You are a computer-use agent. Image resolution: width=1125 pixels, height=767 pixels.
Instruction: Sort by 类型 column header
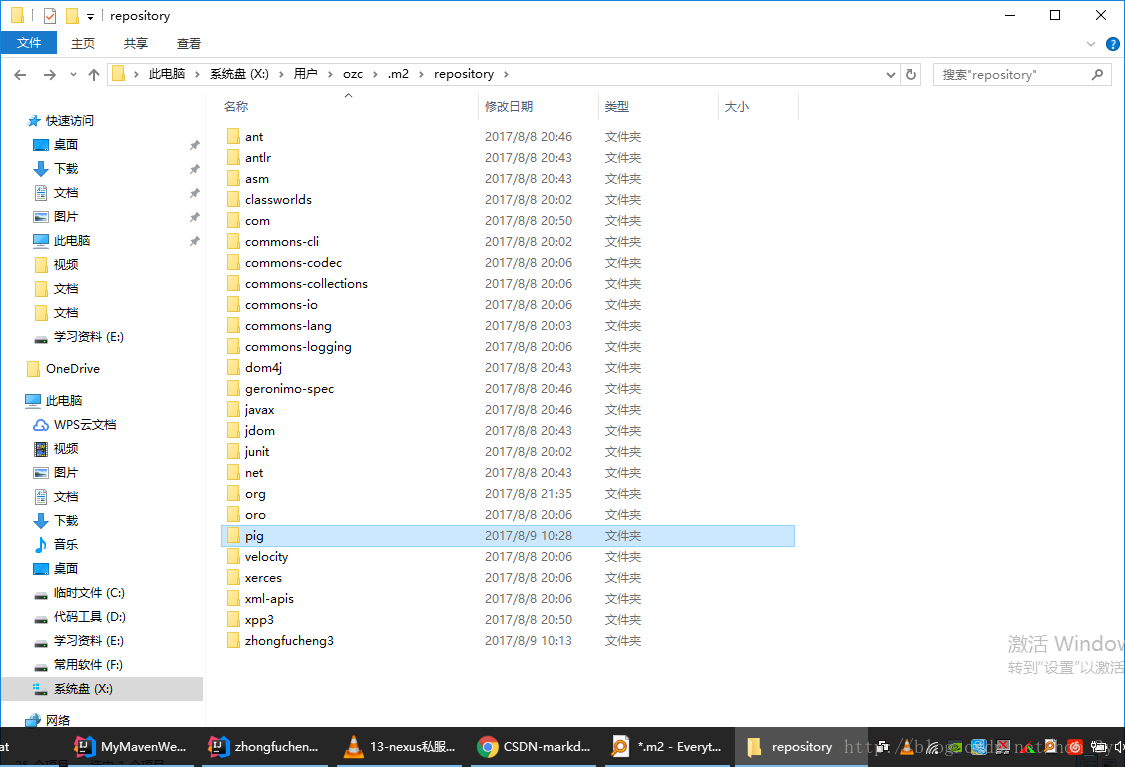point(616,107)
